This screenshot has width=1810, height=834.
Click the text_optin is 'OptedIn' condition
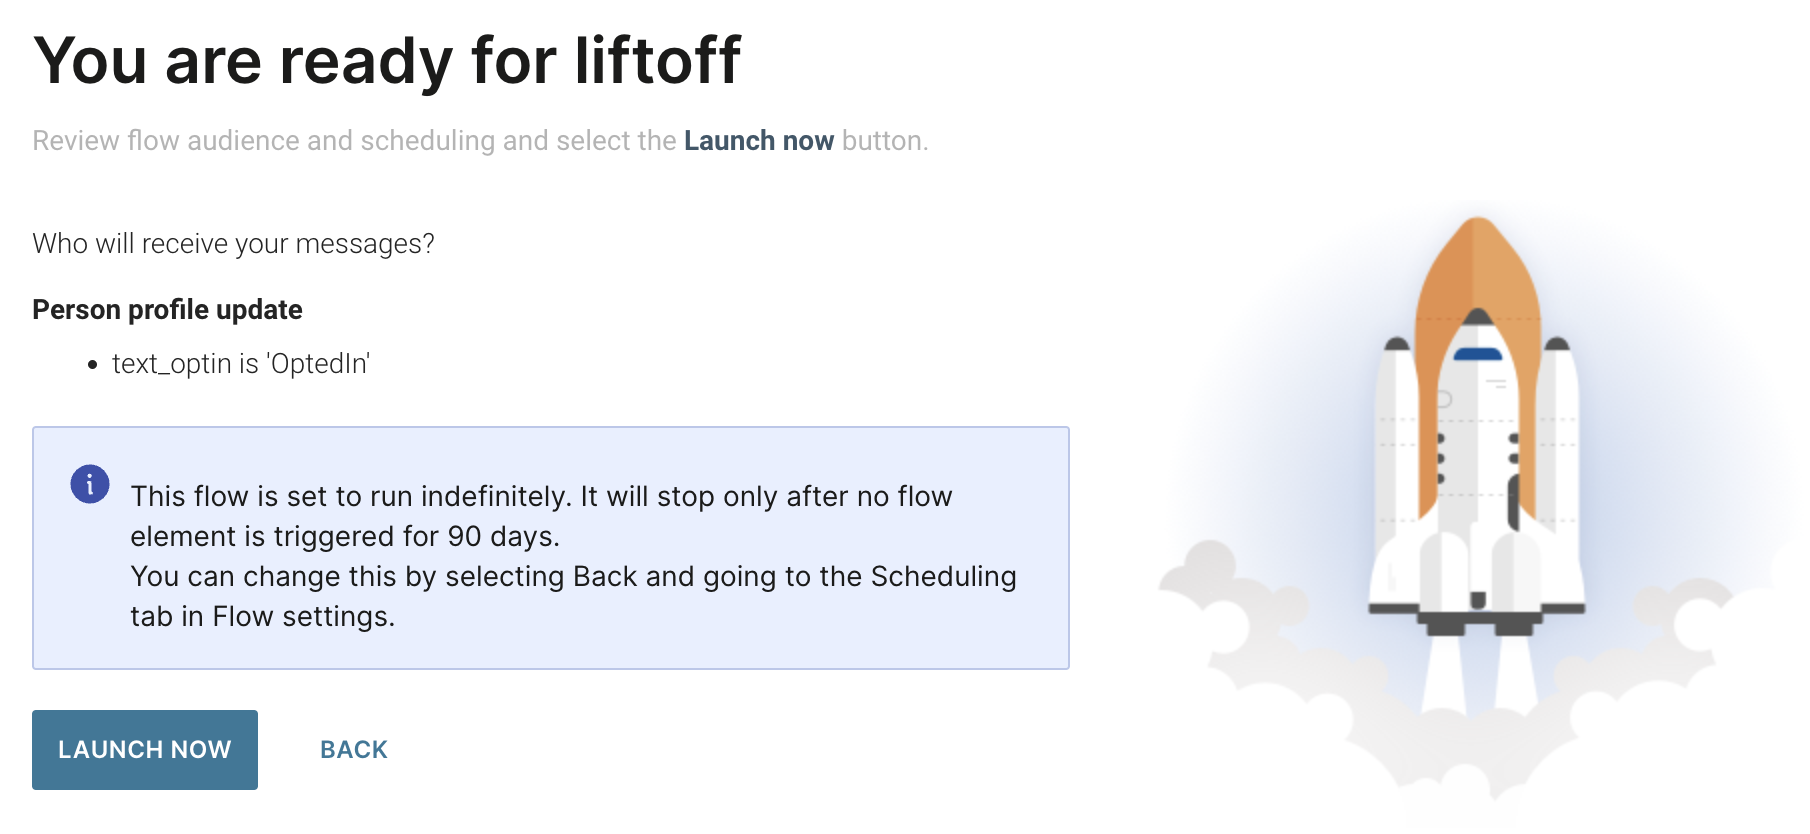coord(241,364)
